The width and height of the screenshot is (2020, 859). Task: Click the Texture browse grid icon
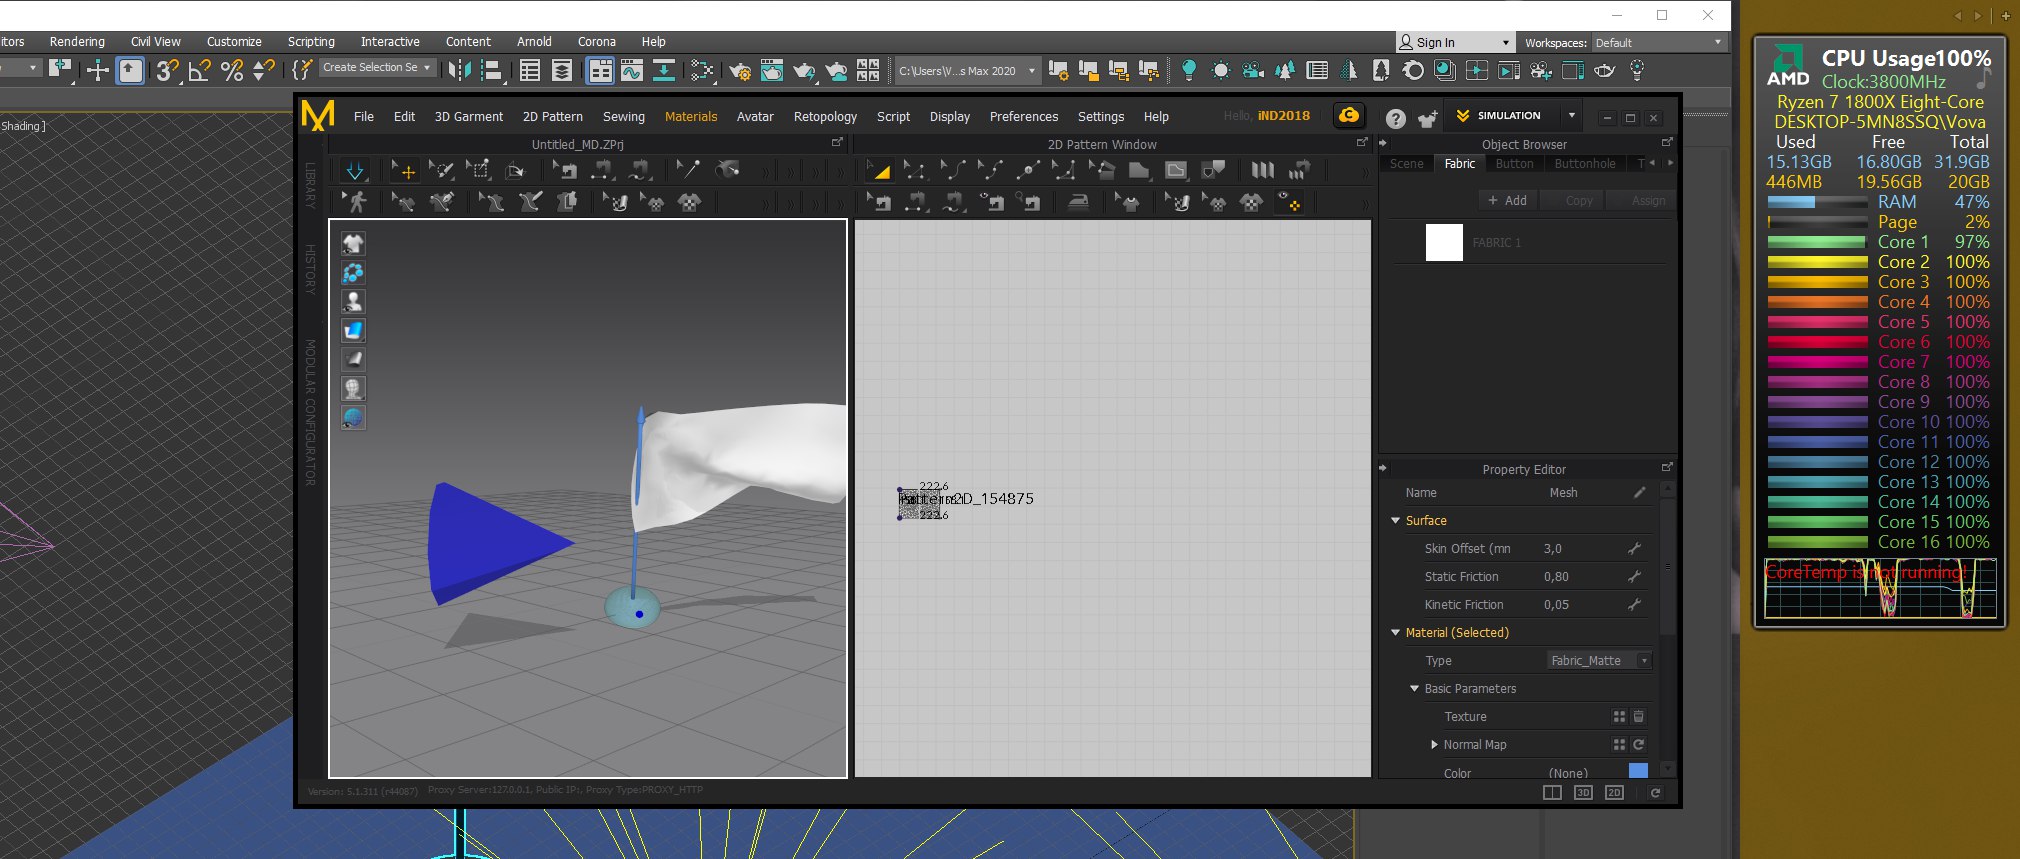[1619, 717]
